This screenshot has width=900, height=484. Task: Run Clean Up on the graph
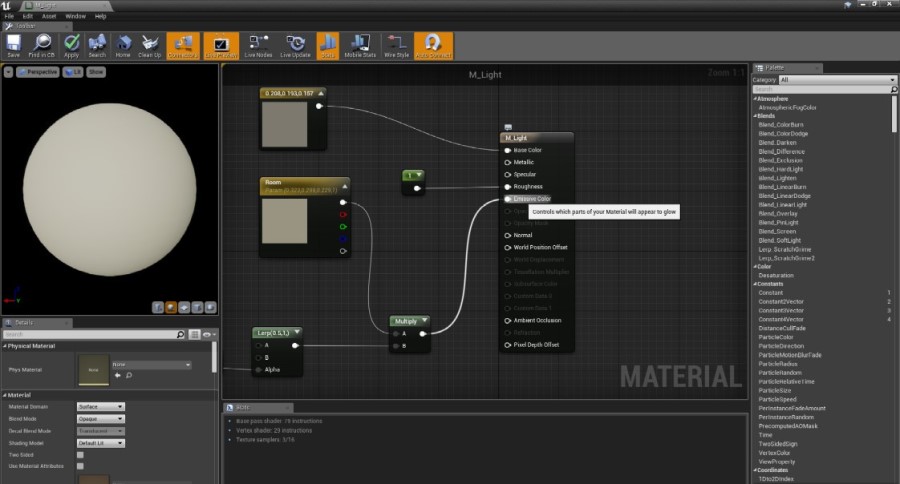click(x=150, y=43)
